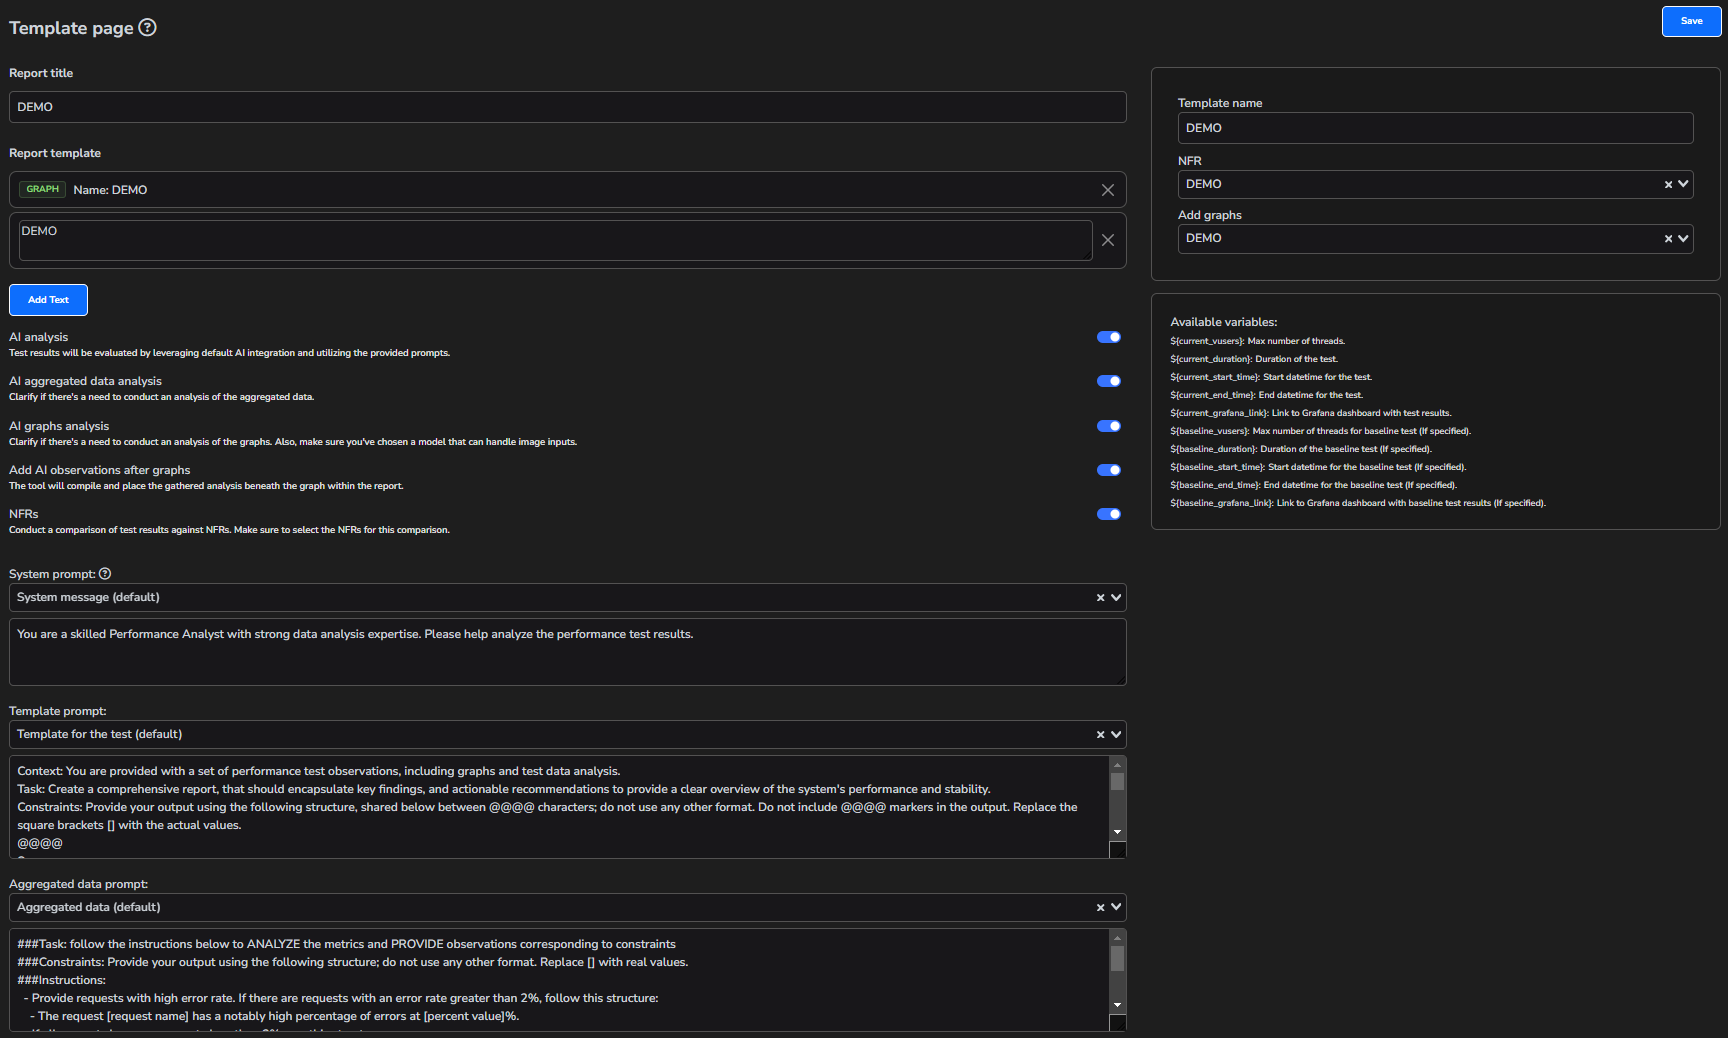Expand the Add graphs dropdown arrow
This screenshot has height=1038, width=1728.
(1683, 238)
